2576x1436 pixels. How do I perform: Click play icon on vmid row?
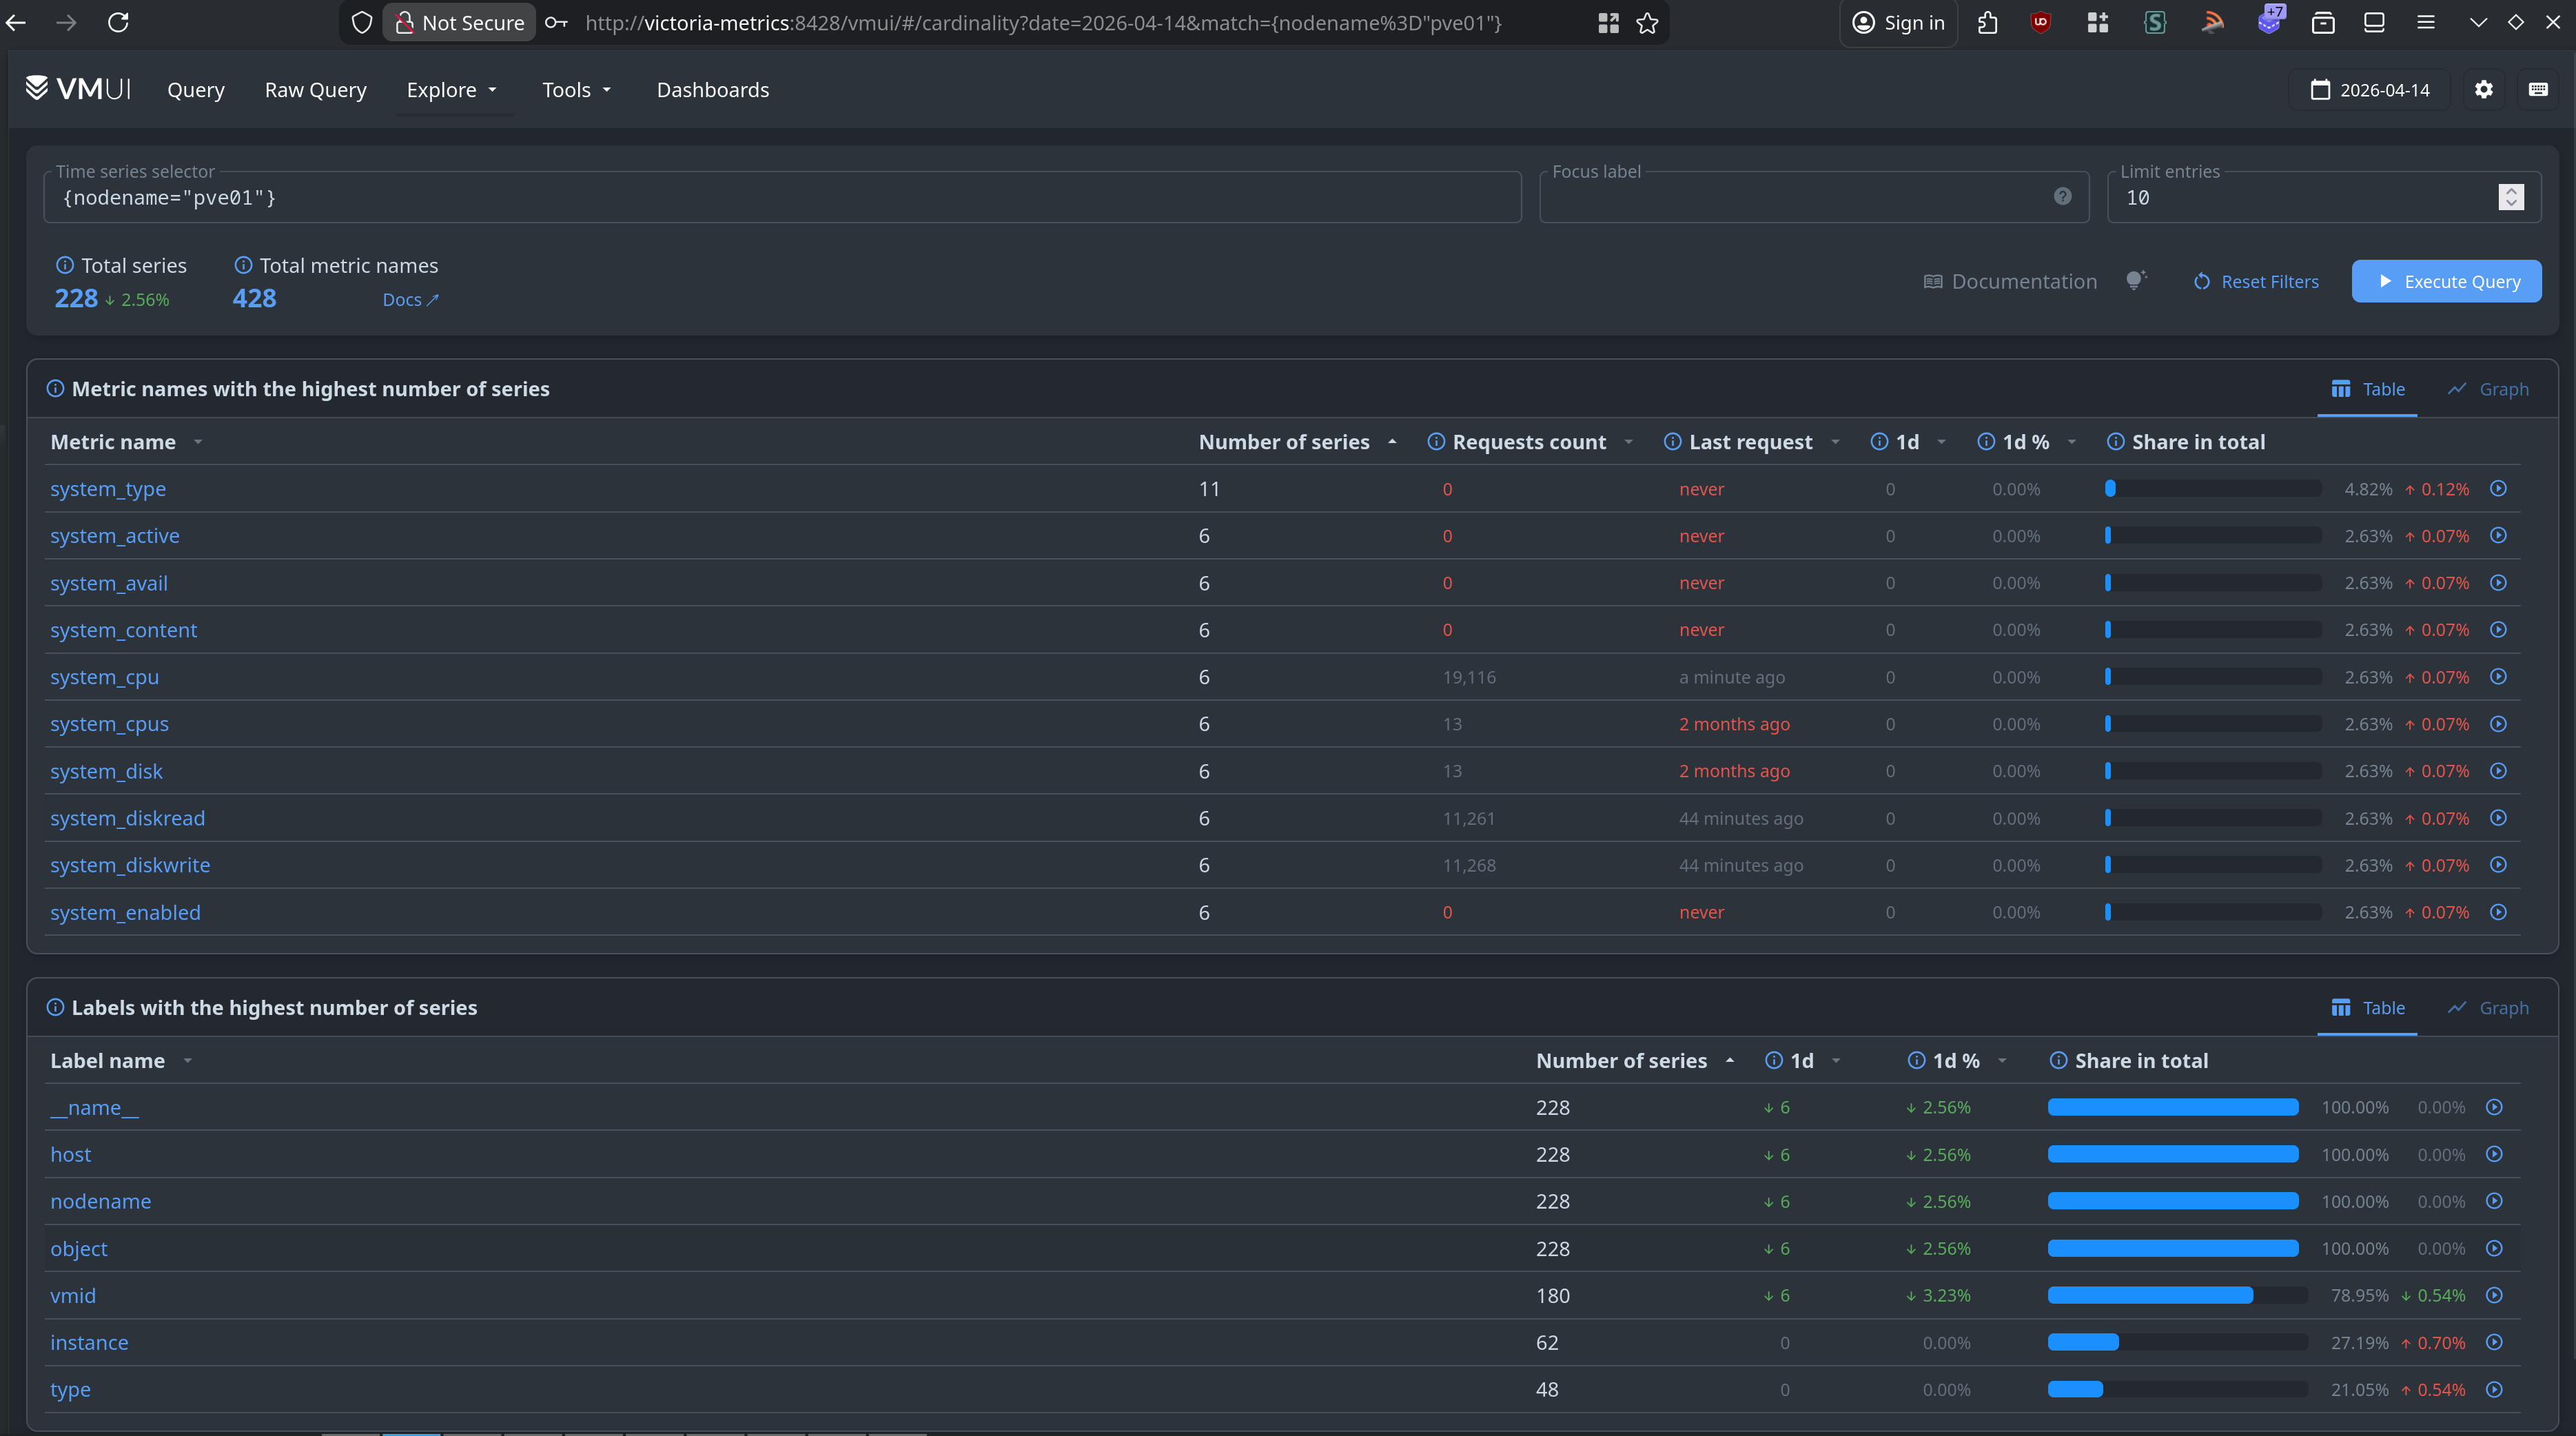click(2494, 1295)
